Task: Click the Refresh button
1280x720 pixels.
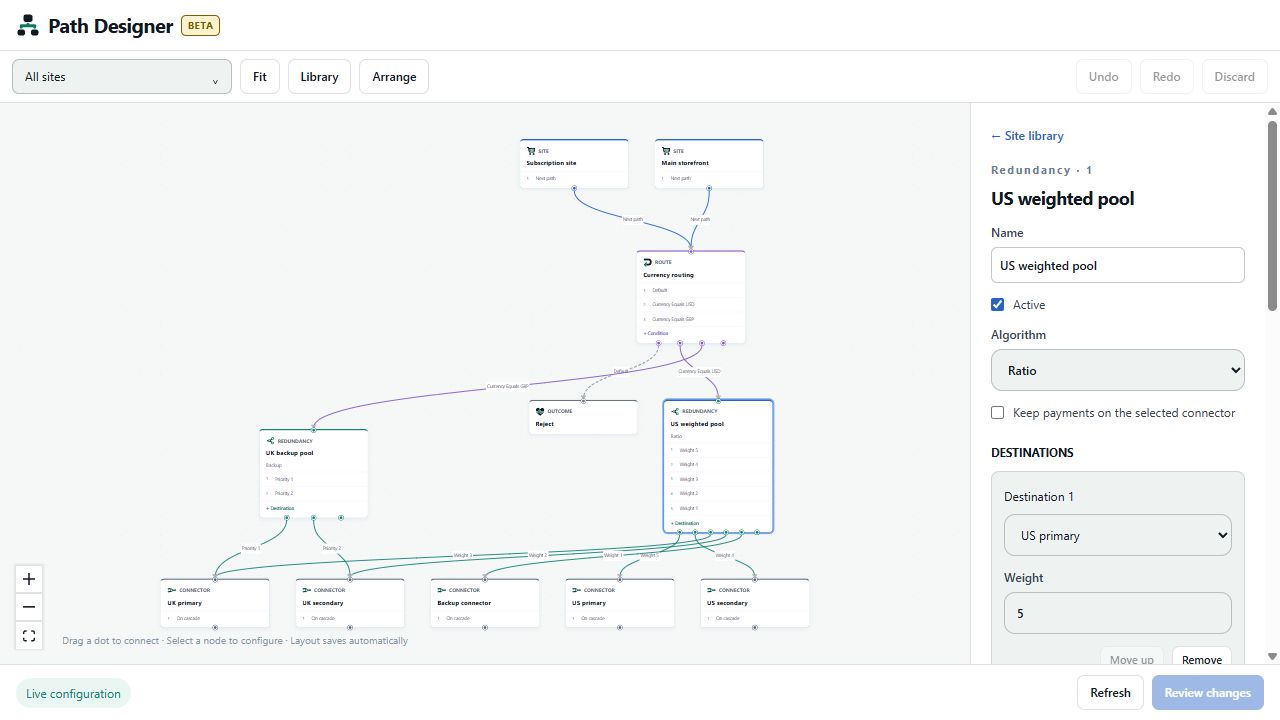Action: click(1110, 693)
